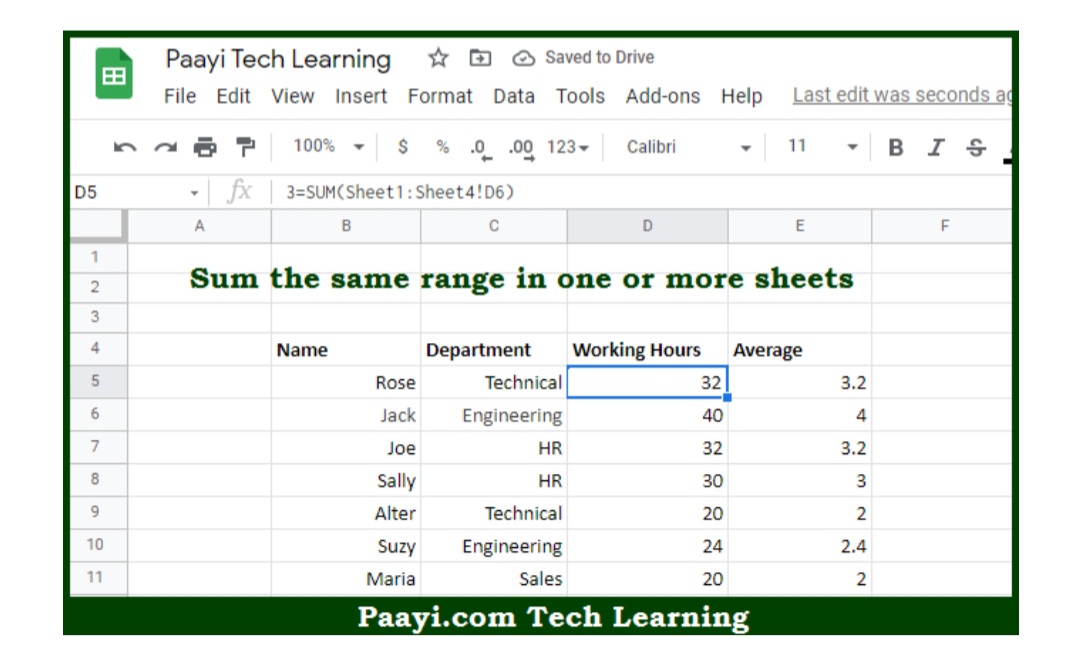Select Suzy's average 2.4 cell
The height and width of the screenshot is (670, 1080).
click(x=800, y=546)
